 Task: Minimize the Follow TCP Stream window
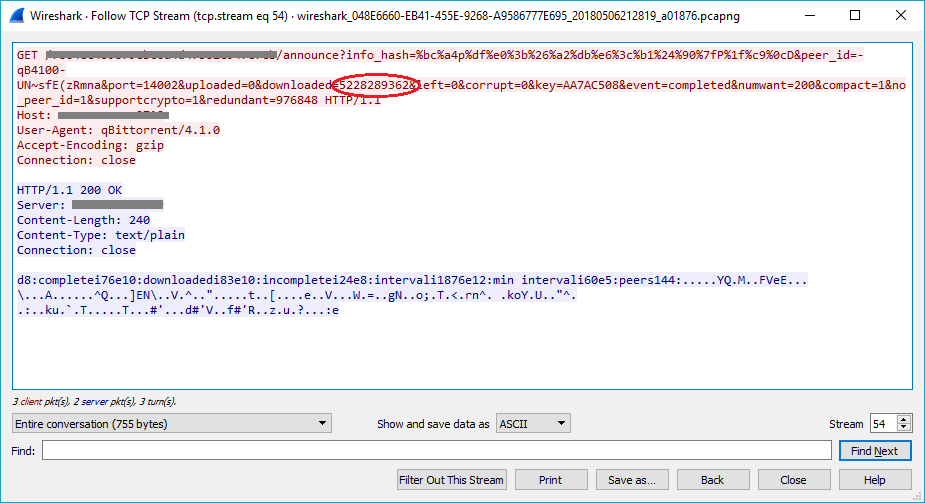pos(810,16)
